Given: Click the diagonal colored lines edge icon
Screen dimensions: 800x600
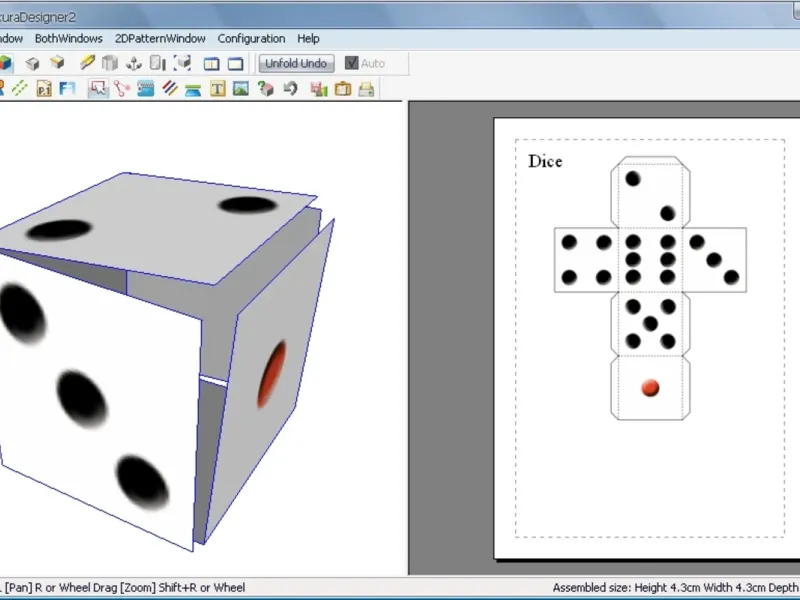Looking at the screenshot, I should point(169,89).
